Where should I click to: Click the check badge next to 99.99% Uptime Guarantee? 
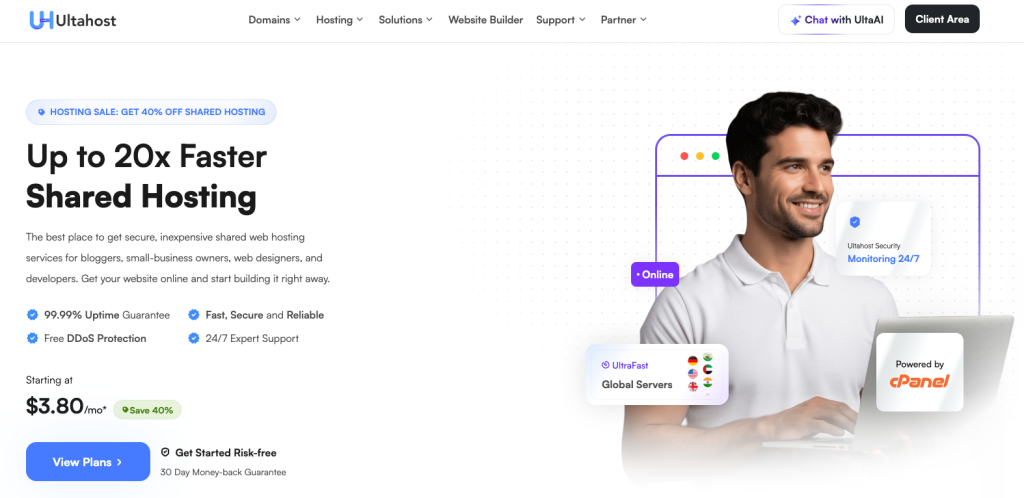(32, 315)
